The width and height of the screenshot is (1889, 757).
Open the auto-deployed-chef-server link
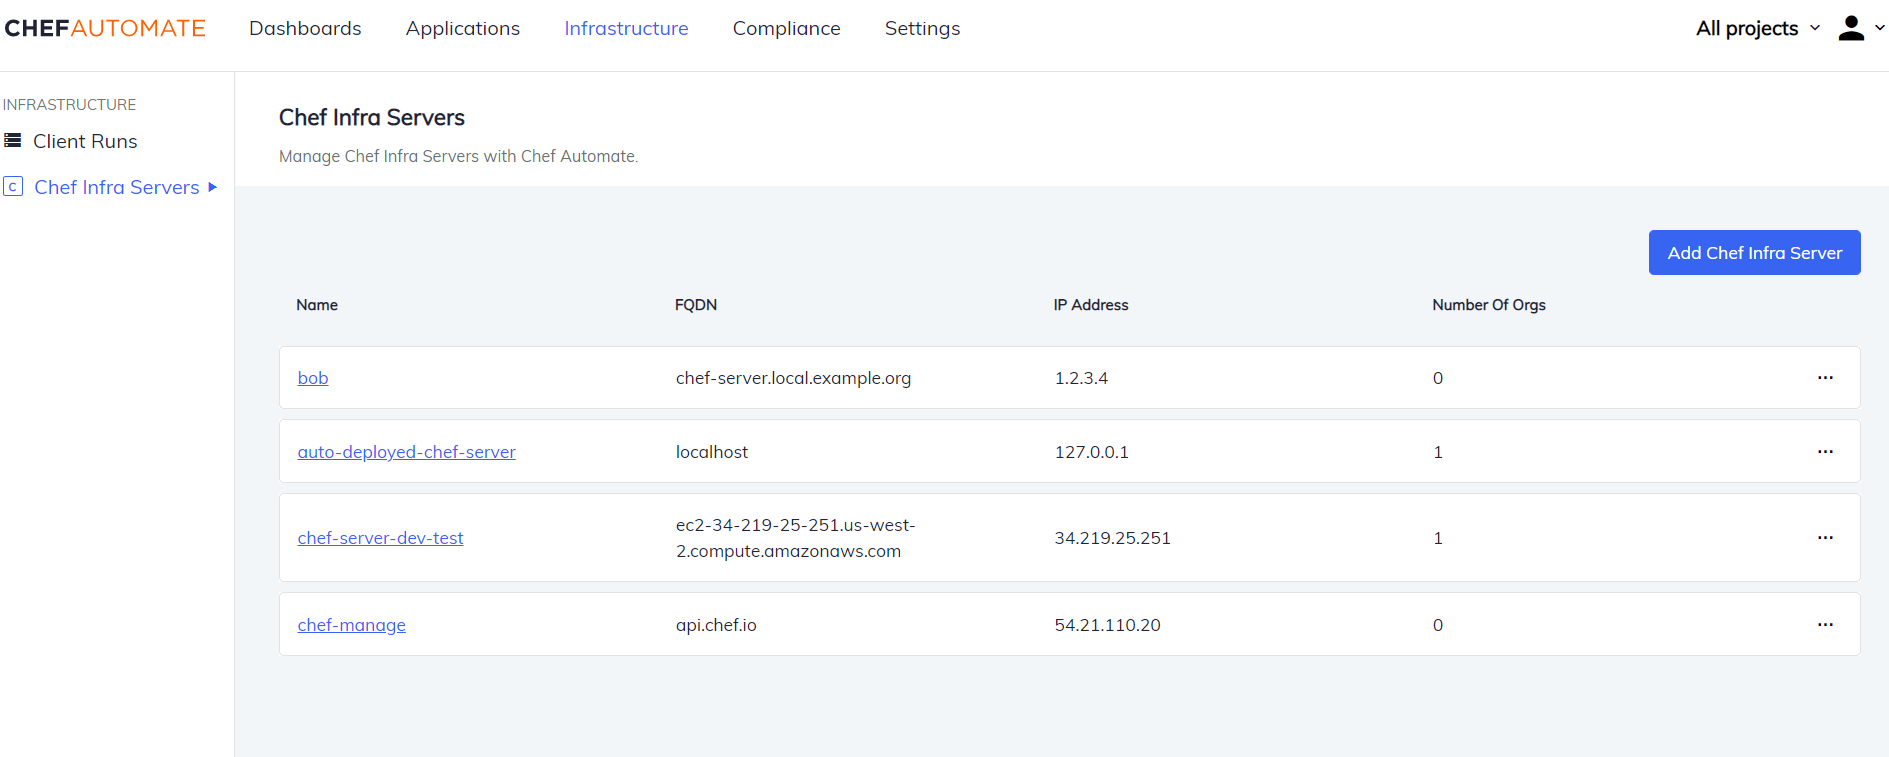(x=406, y=452)
